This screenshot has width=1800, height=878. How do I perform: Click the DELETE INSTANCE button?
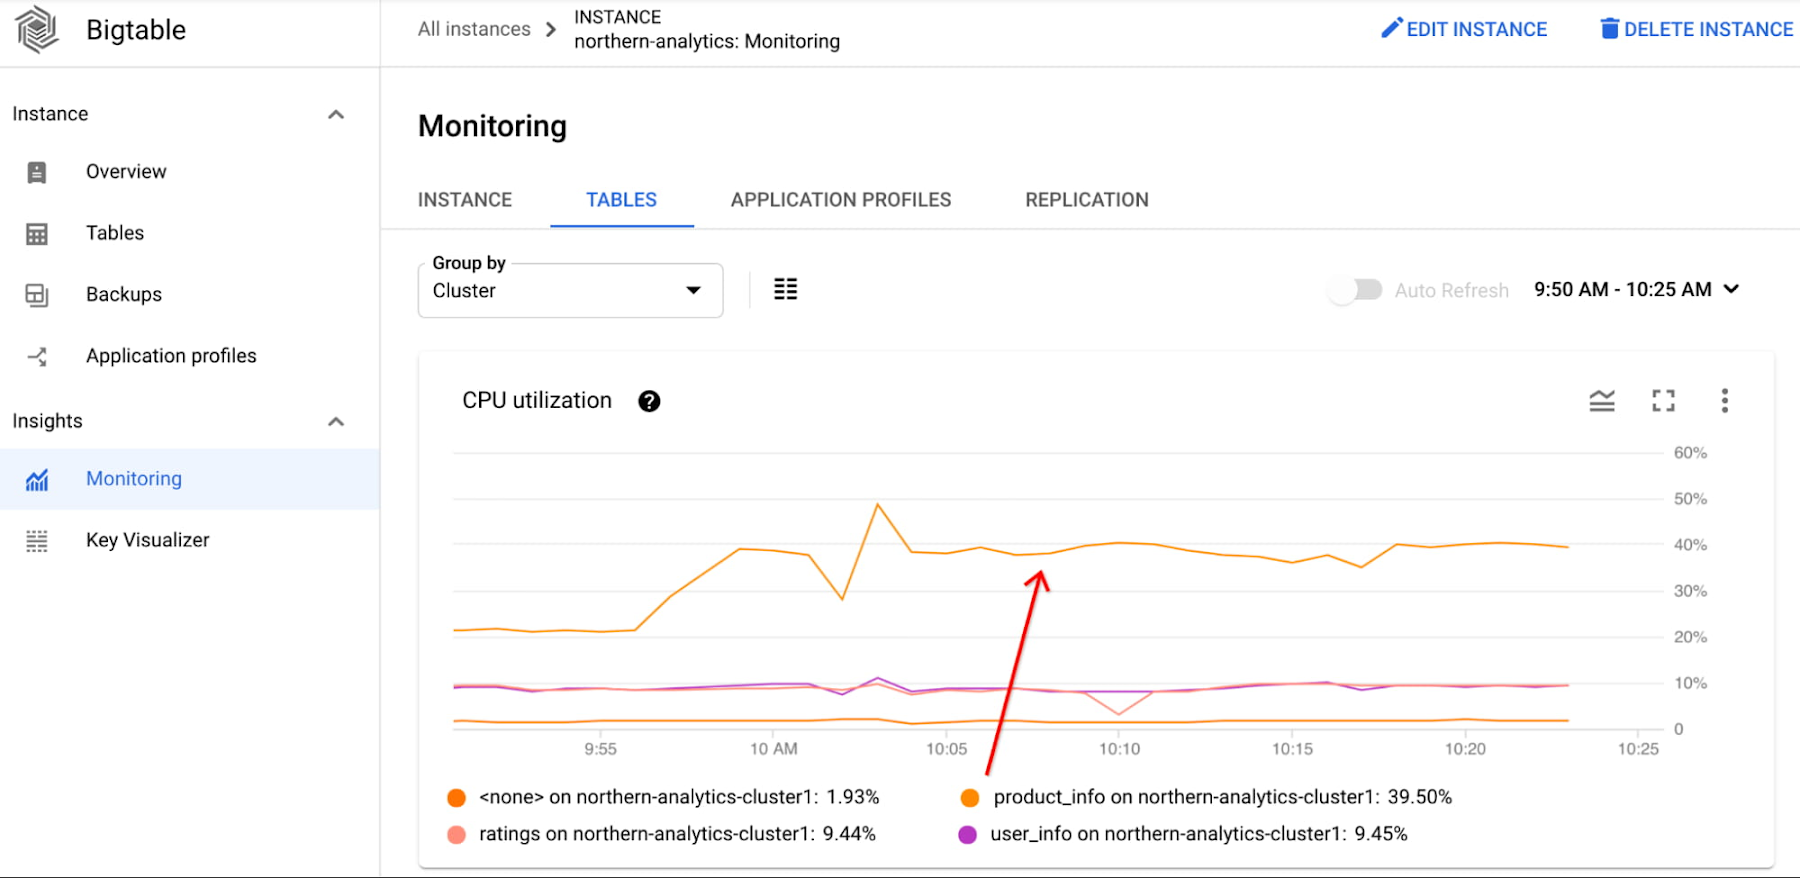point(1696,29)
